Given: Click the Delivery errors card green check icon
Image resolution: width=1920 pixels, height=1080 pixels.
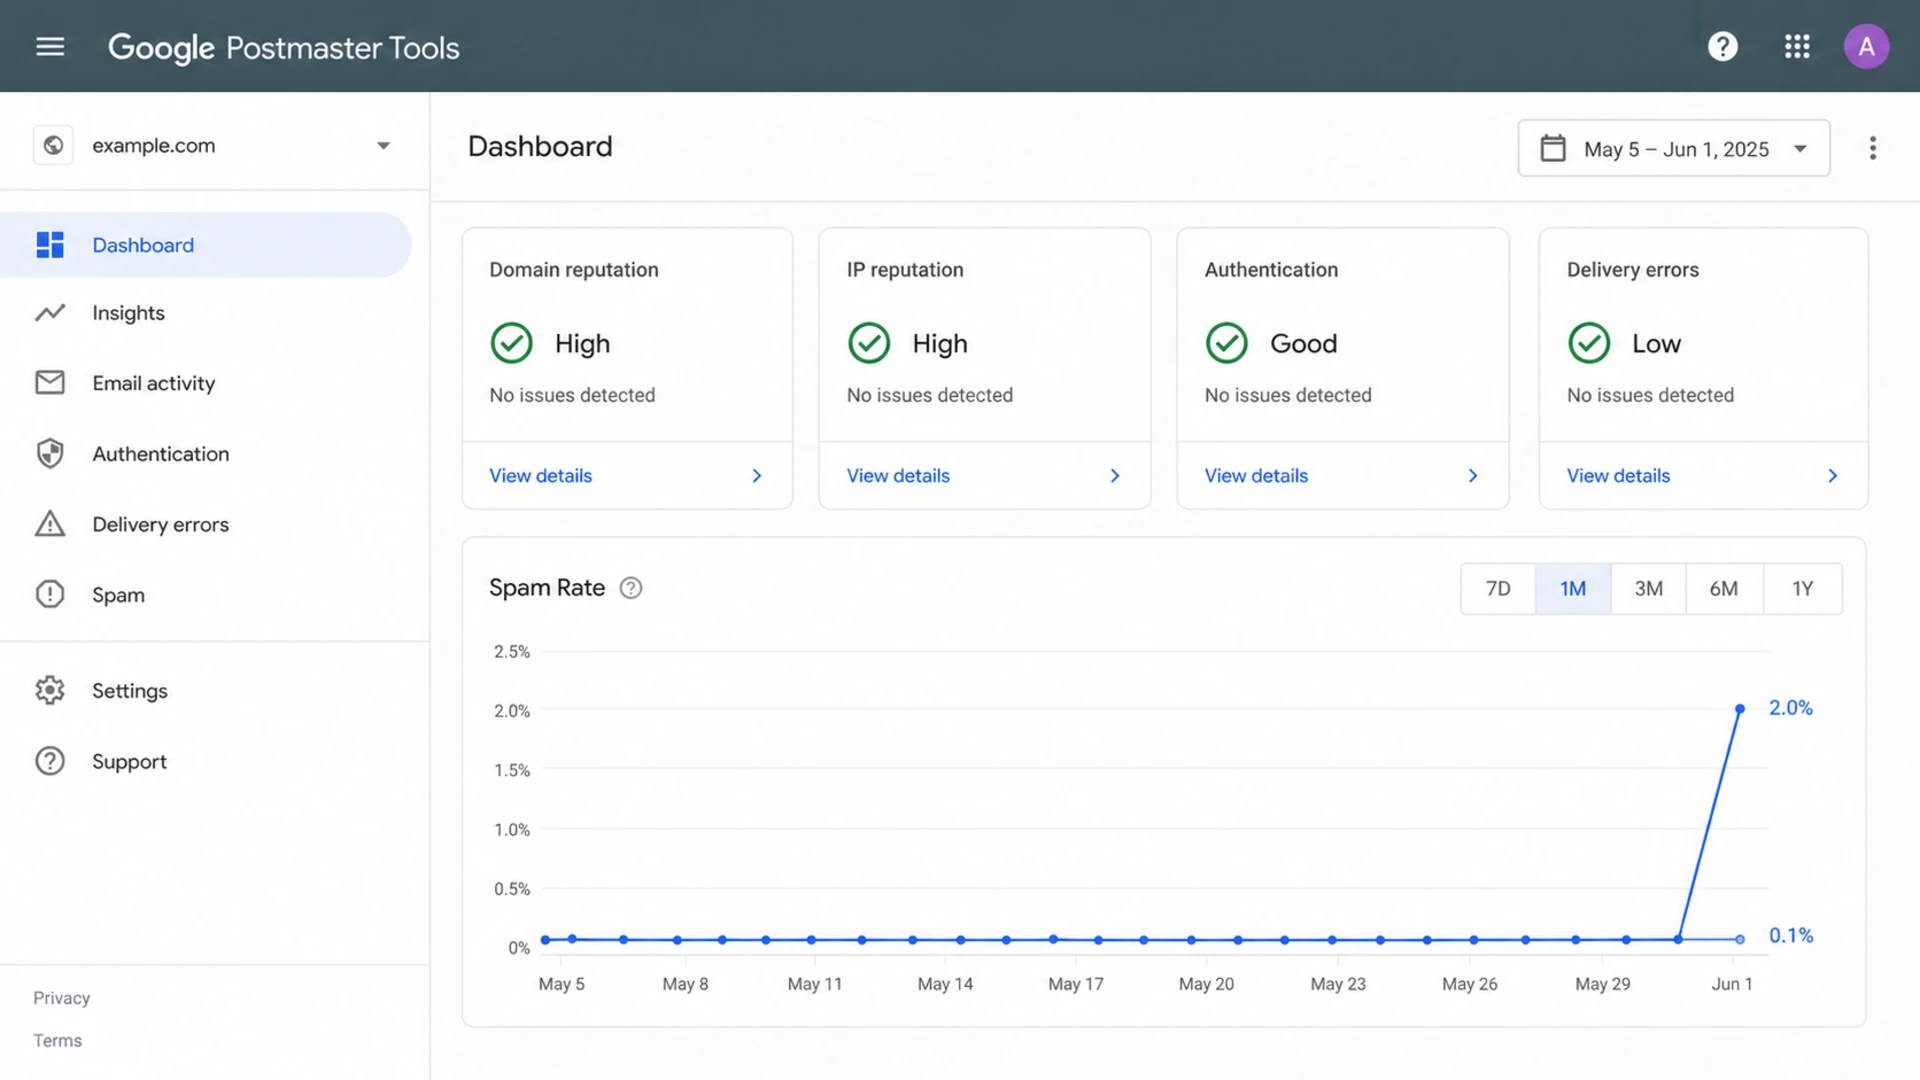Looking at the screenshot, I should click(x=1589, y=343).
